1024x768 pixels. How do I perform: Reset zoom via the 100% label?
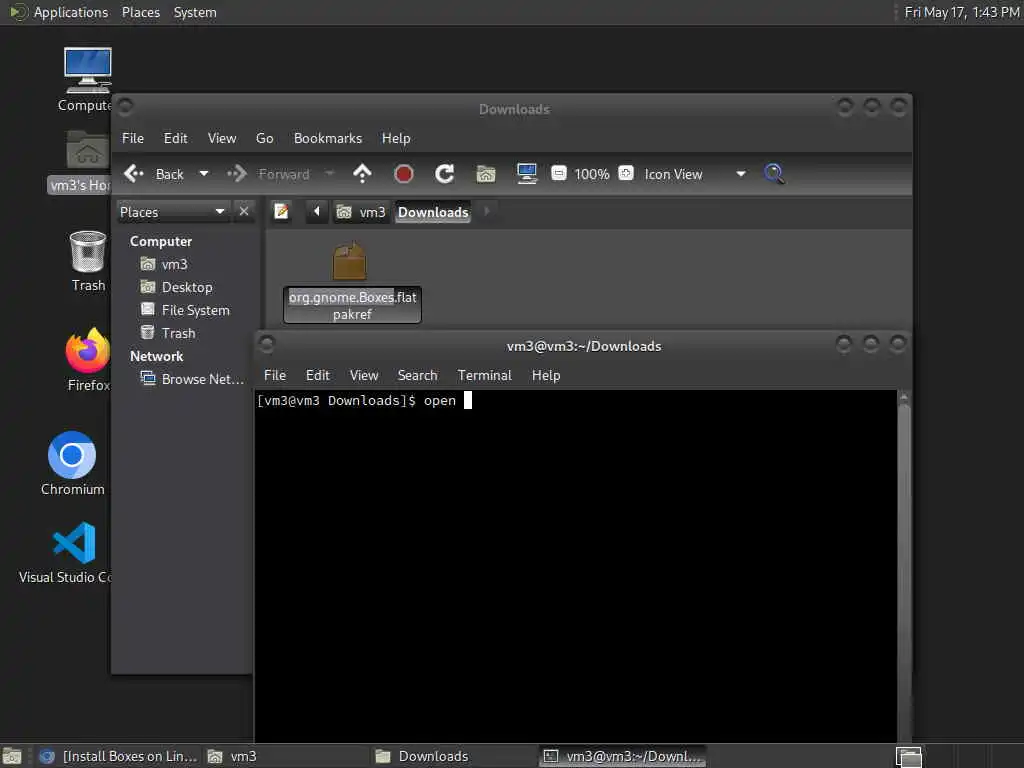tap(592, 174)
